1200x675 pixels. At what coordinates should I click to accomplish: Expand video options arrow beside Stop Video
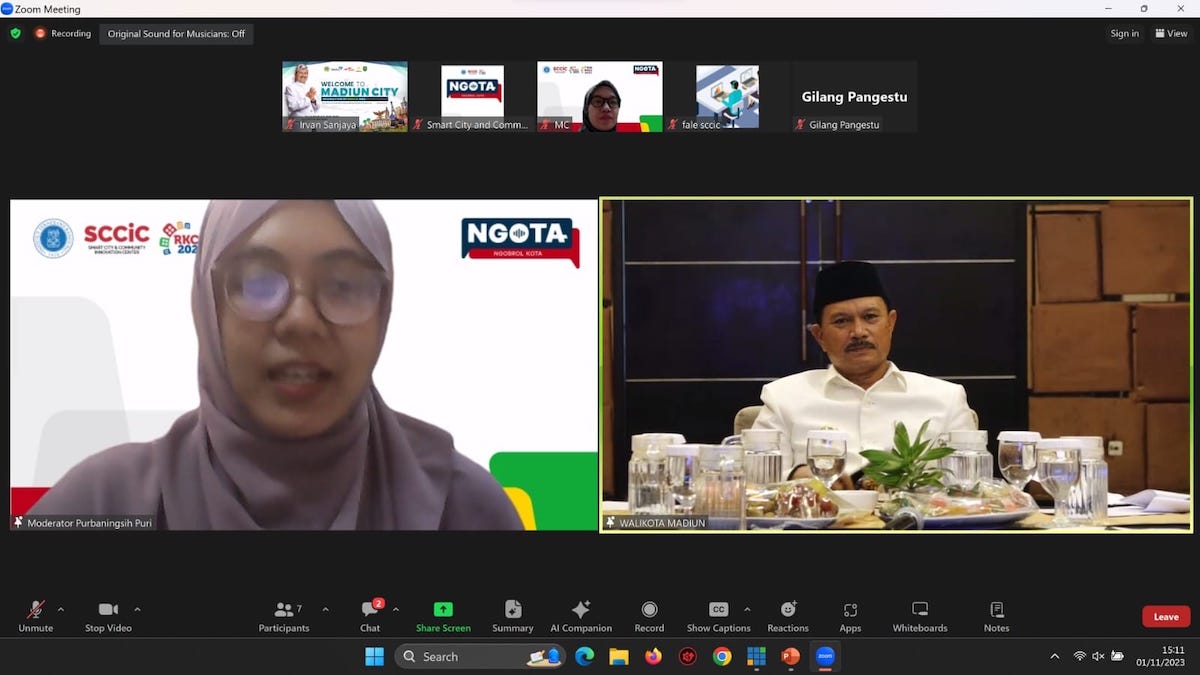[137, 609]
